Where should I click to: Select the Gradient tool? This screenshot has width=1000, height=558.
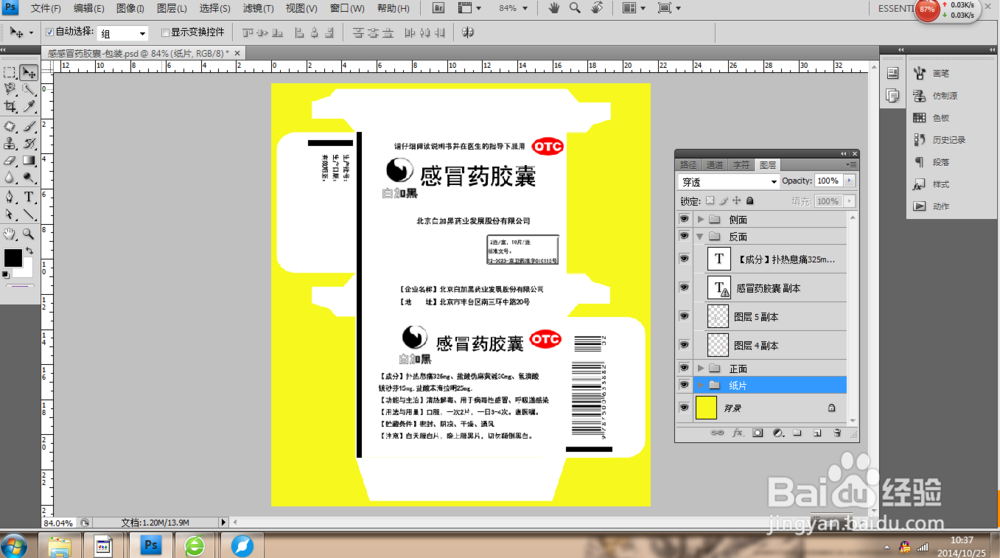(29, 161)
